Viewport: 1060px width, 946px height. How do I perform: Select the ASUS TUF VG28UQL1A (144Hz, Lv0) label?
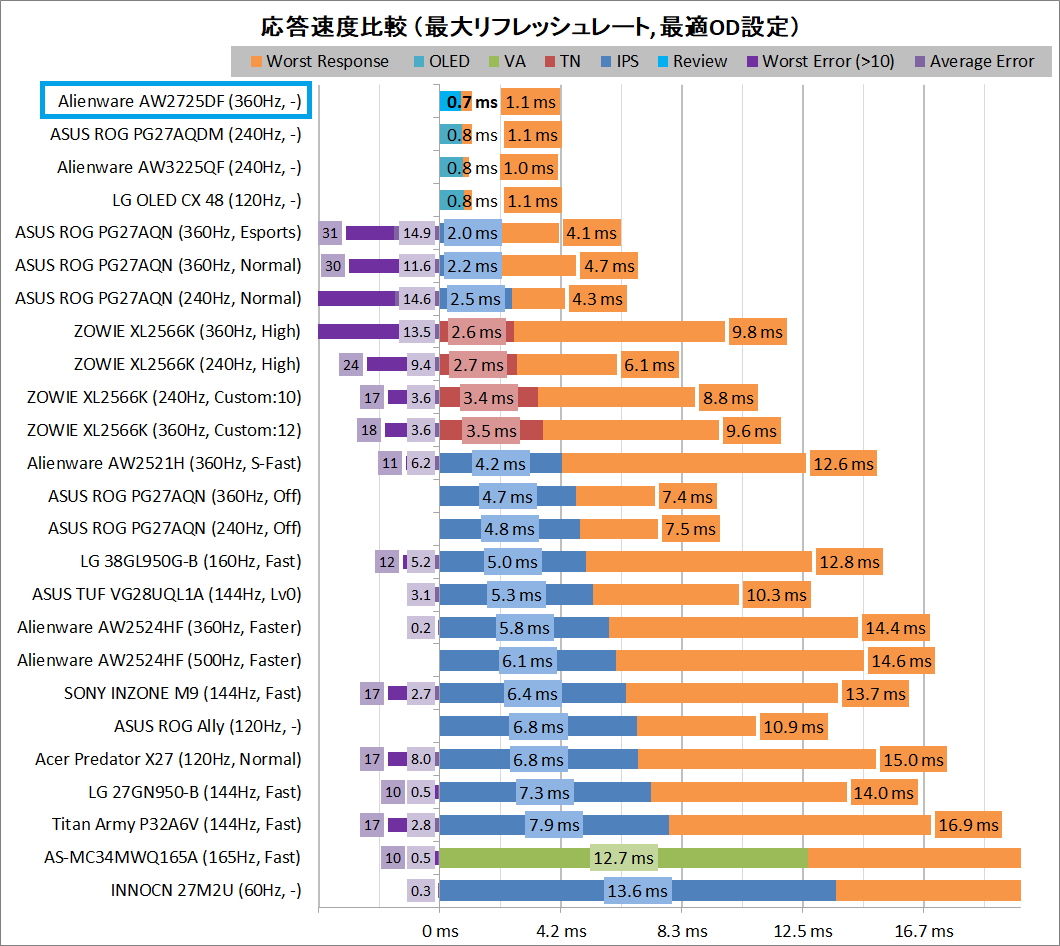167,594
